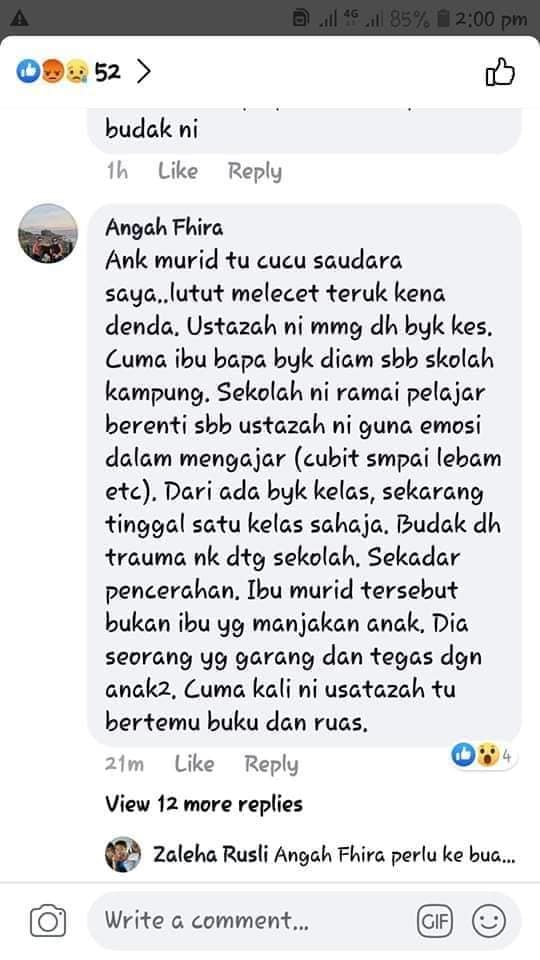The width and height of the screenshot is (540, 960).
Task: Open Zaleha Rusli's profile picture
Action: (123, 854)
